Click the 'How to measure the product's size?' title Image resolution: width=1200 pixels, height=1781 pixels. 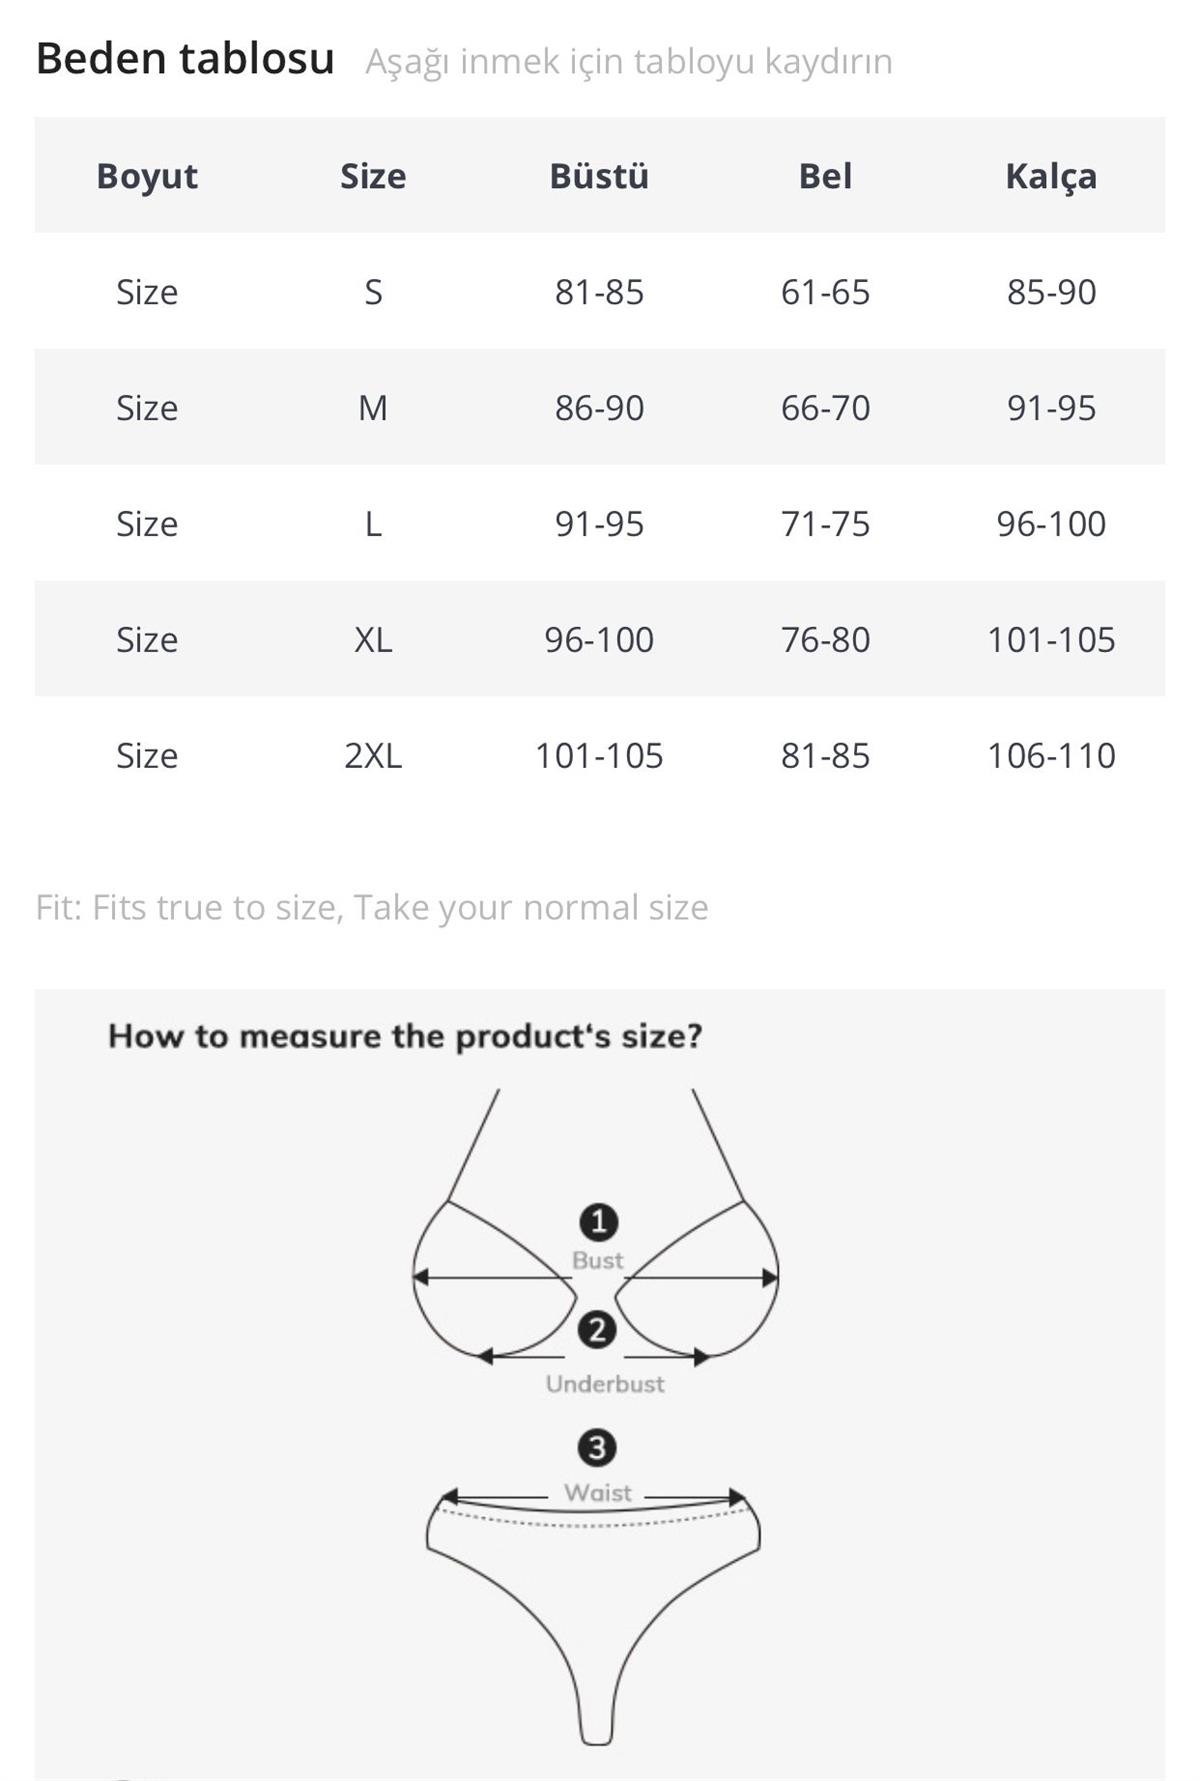pos(405,1036)
